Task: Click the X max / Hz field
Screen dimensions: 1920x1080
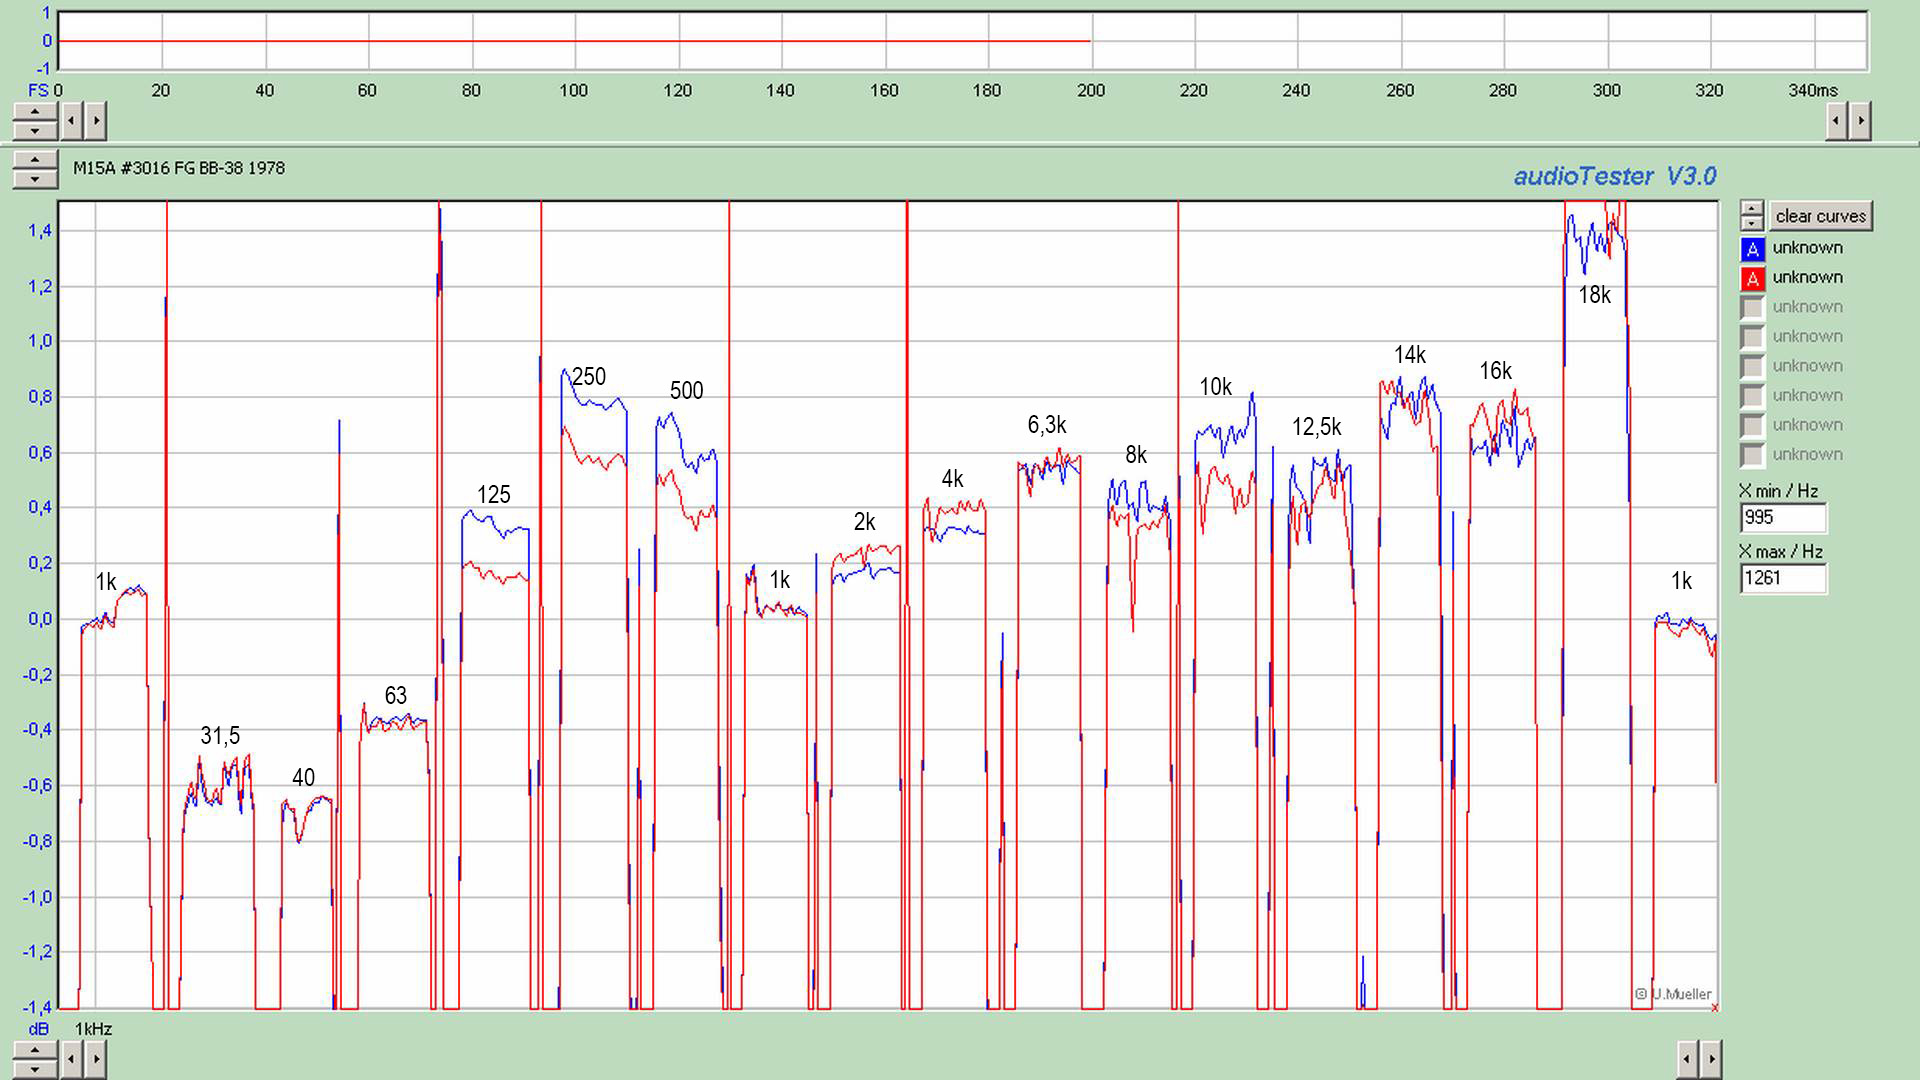Action: click(1783, 578)
